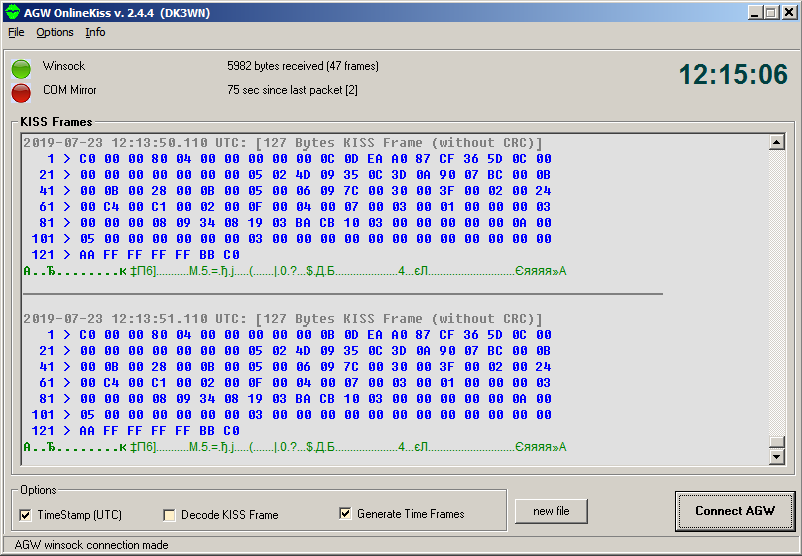Click the KISS Frames scrollbar up arrow
The image size is (802, 556).
tap(776, 142)
